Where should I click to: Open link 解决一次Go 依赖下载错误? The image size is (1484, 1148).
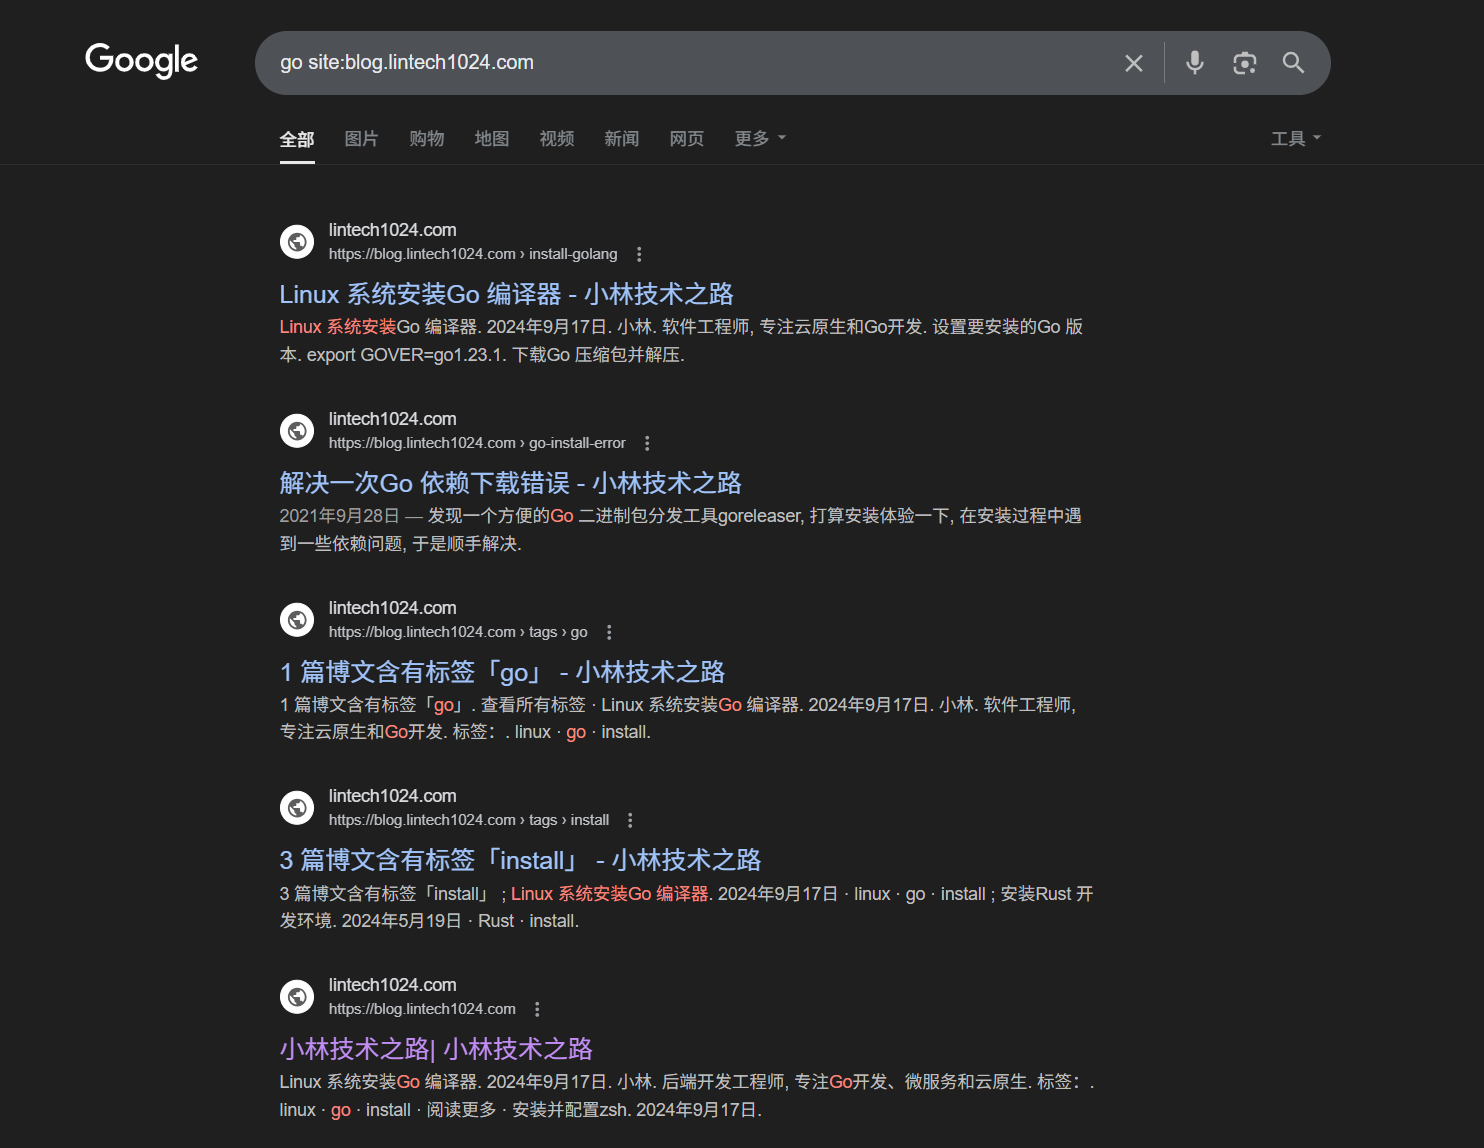click(x=510, y=483)
